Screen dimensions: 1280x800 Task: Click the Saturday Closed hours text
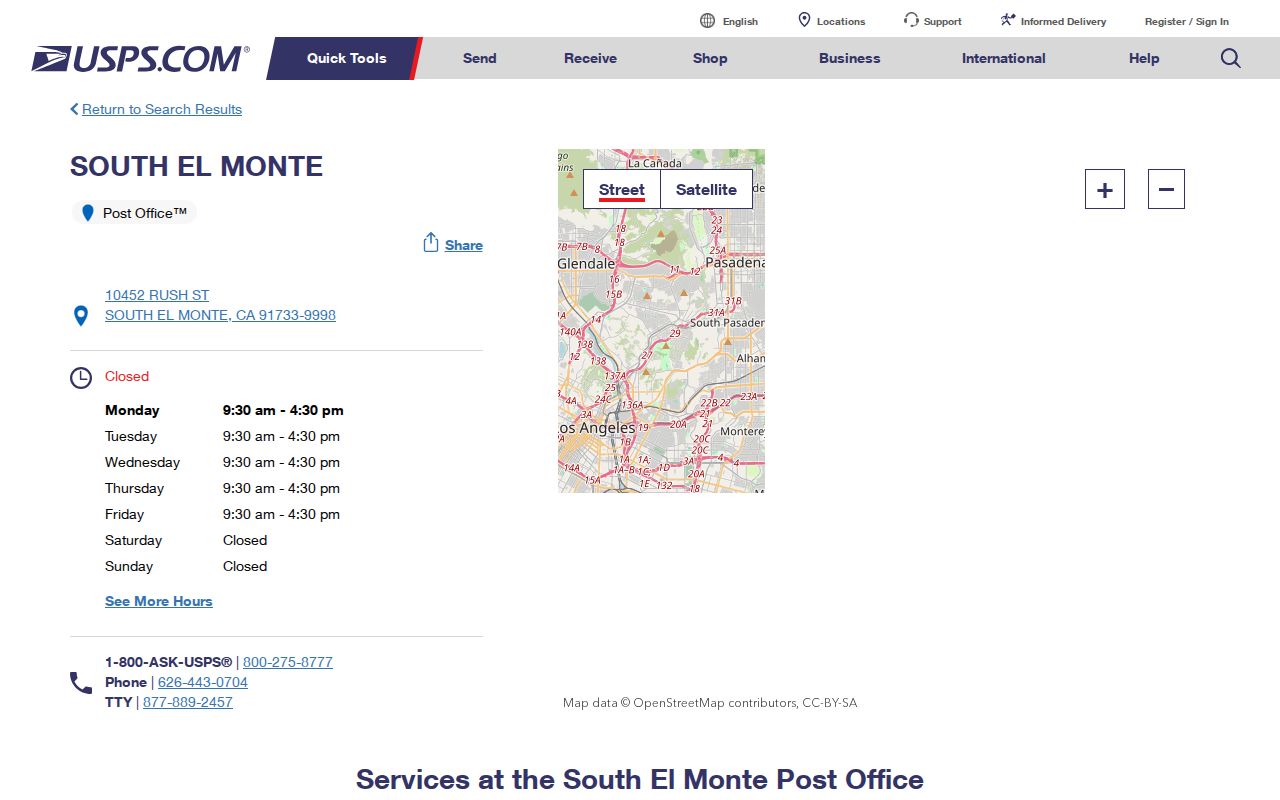(x=245, y=540)
